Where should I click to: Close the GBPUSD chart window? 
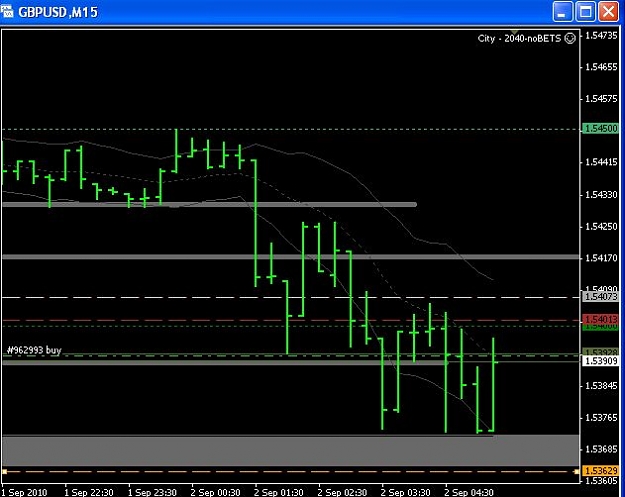tap(608, 12)
